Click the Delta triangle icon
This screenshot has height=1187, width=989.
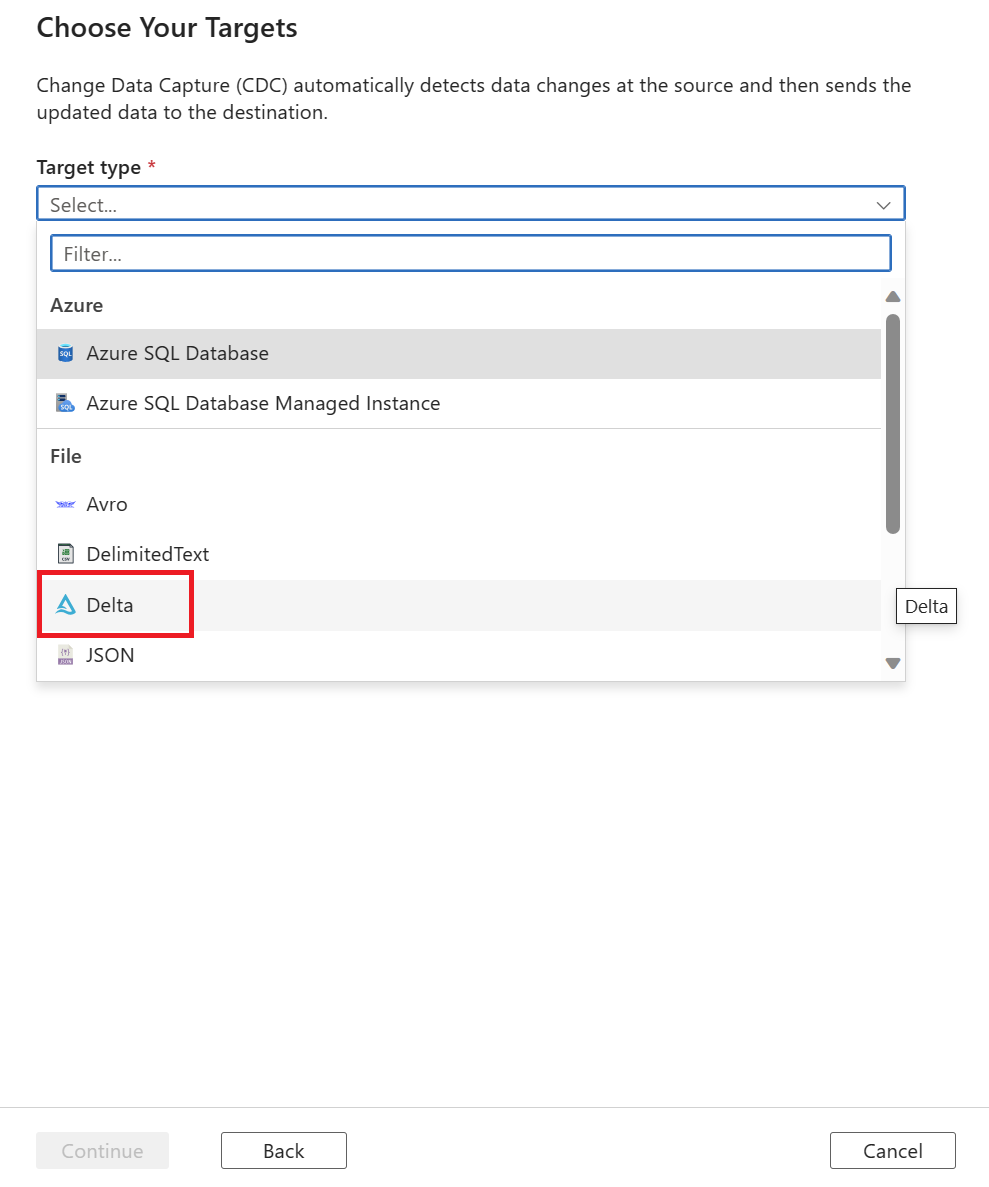(64, 604)
